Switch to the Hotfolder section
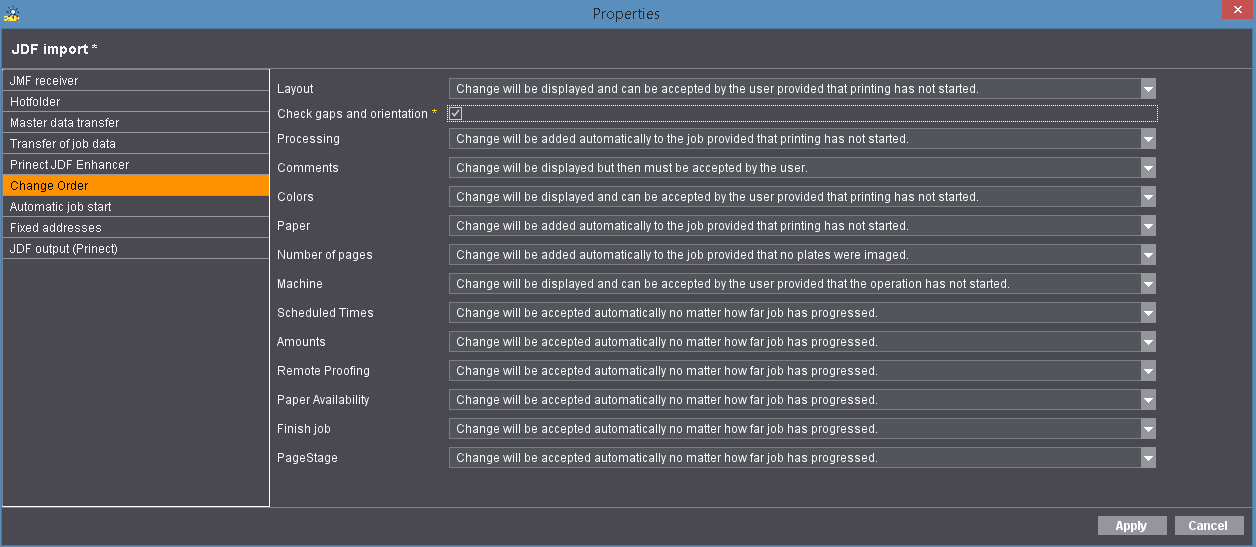 [x=135, y=102]
